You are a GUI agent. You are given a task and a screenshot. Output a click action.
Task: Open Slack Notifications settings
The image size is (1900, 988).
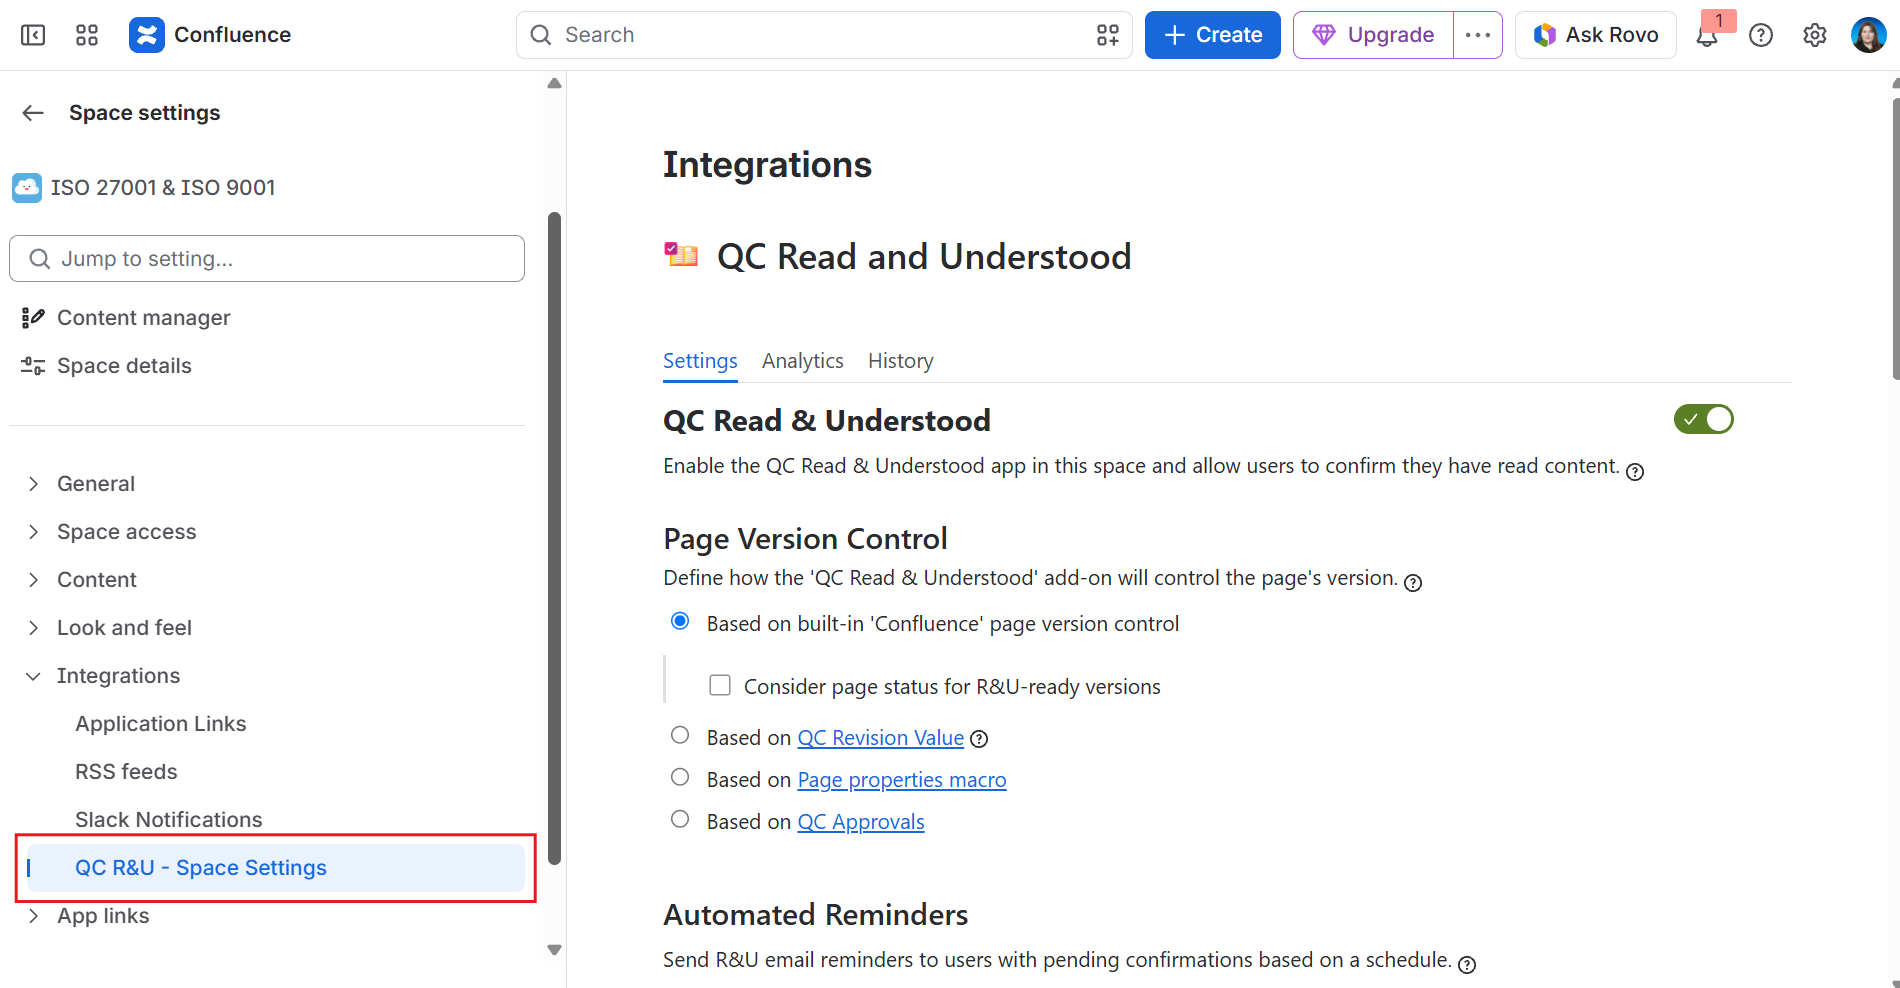[x=169, y=820]
